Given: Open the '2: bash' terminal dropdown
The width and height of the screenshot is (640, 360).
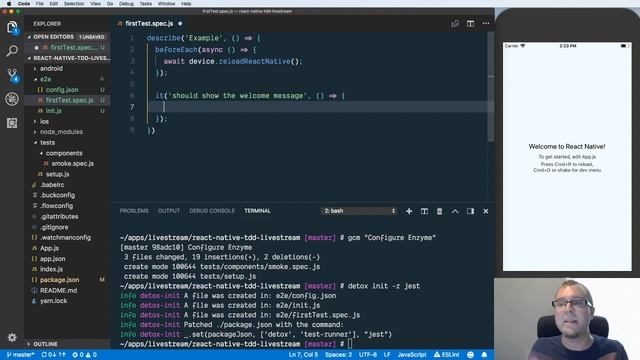Looking at the screenshot, I should click(x=359, y=211).
